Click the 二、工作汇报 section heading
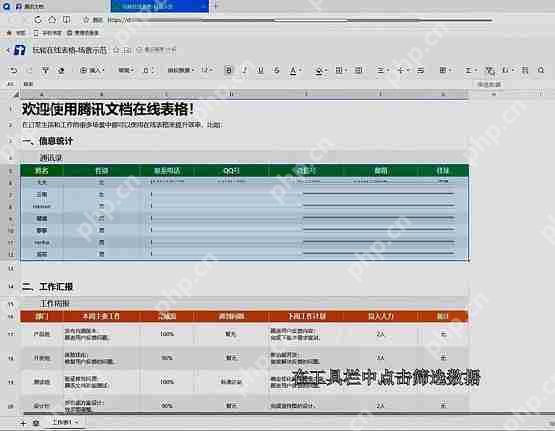Image resolution: width=555 pixels, height=431 pixels. click(x=47, y=286)
